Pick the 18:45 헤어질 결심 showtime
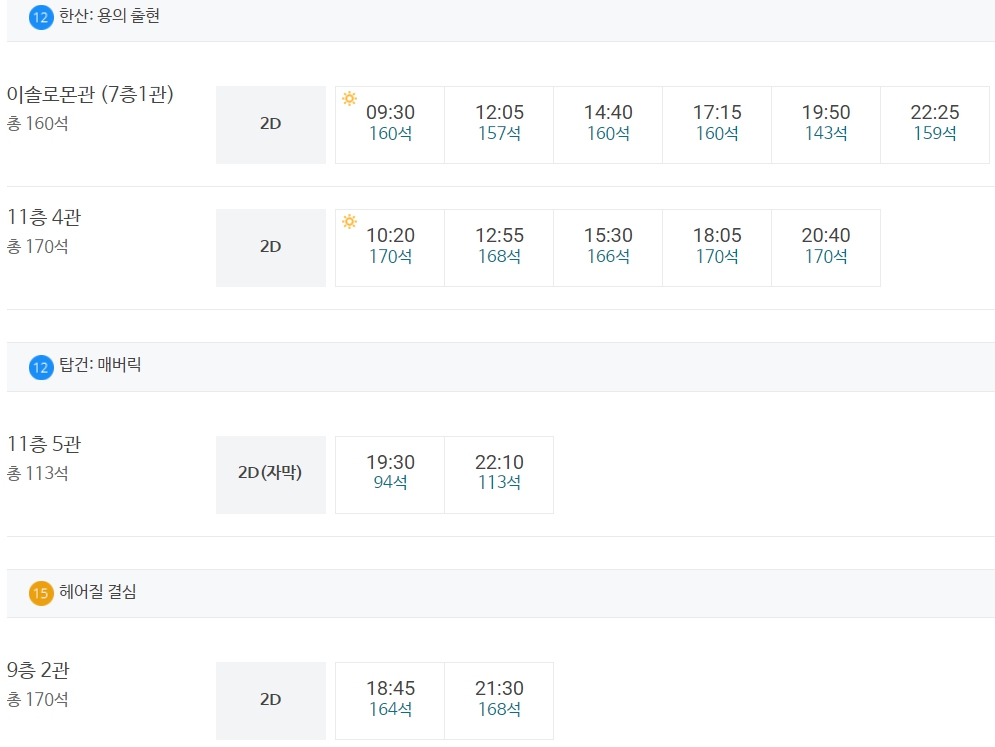 (x=390, y=701)
